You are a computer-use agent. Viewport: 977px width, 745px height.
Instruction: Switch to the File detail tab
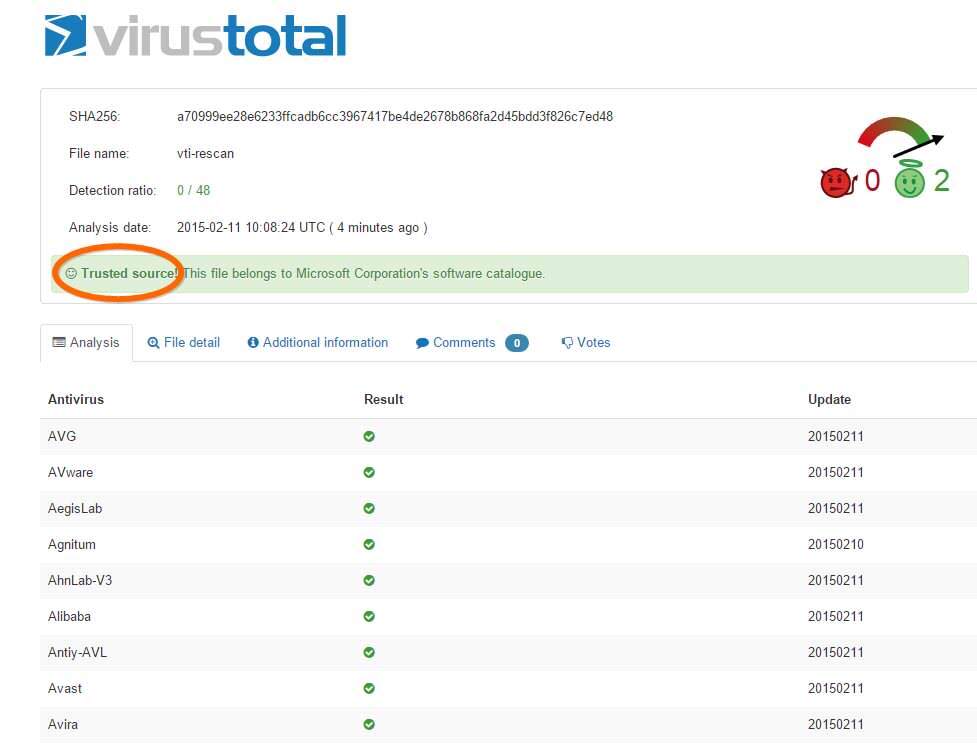coord(184,343)
